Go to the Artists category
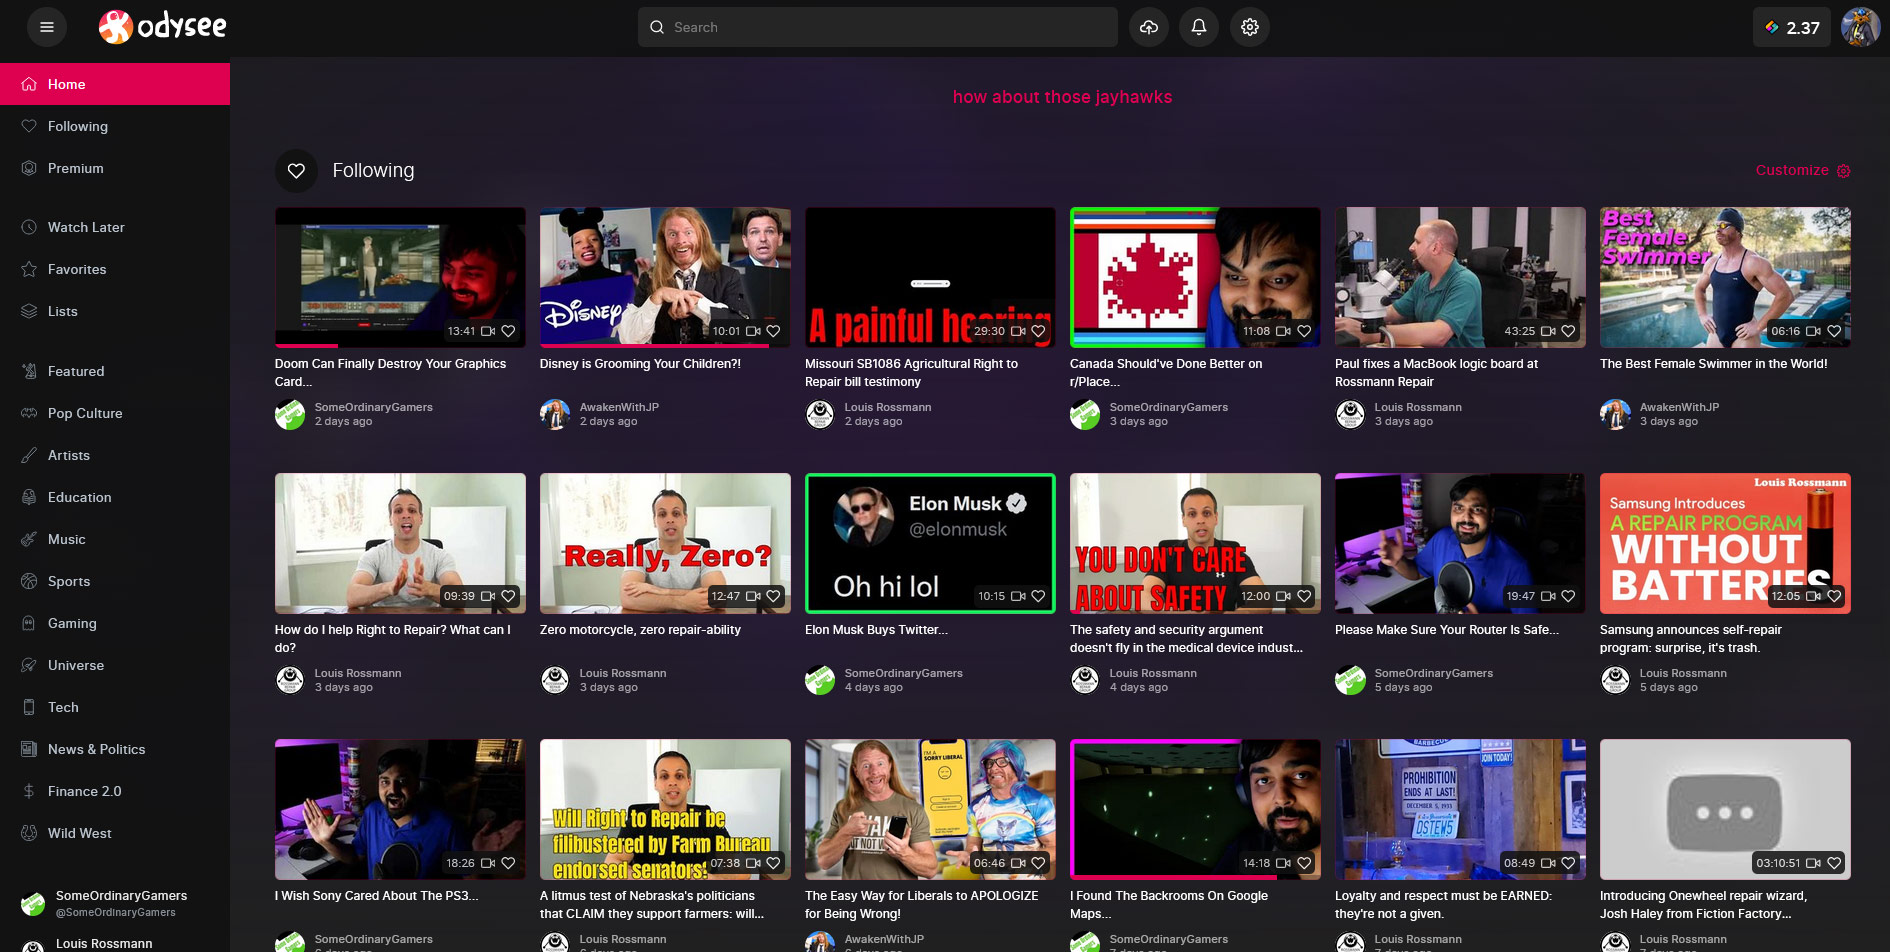Viewport: 1890px width, 952px height. click(115, 455)
